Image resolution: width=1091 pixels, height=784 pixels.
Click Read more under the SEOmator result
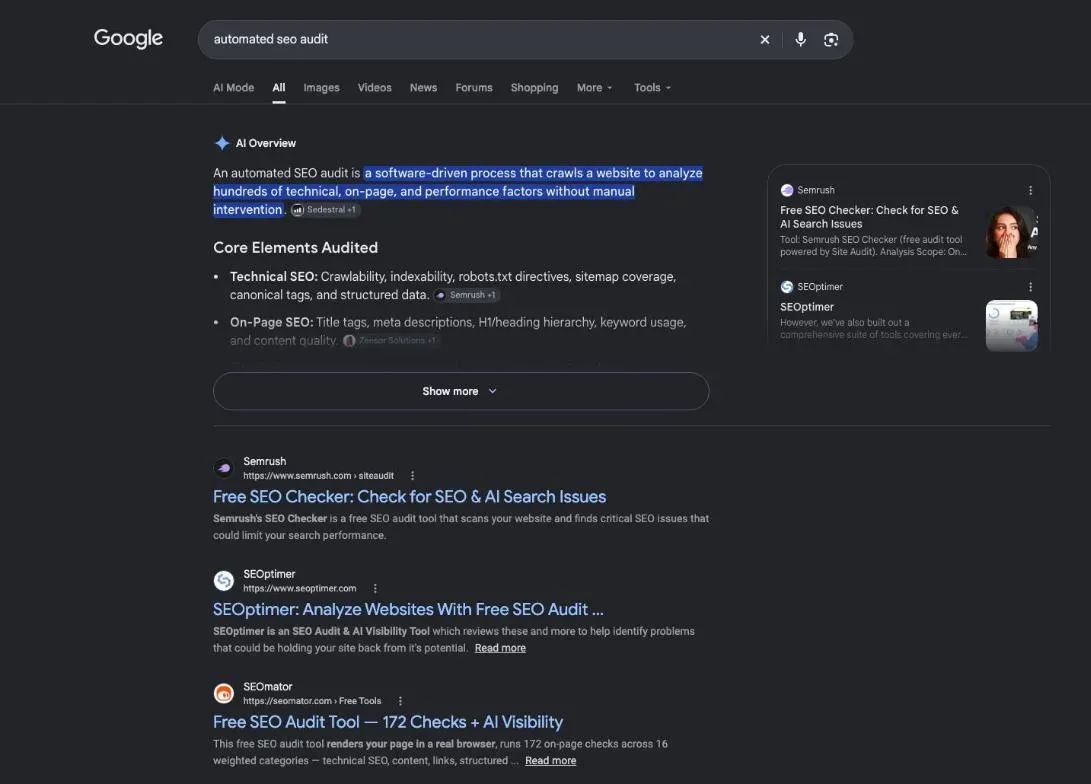tap(550, 761)
